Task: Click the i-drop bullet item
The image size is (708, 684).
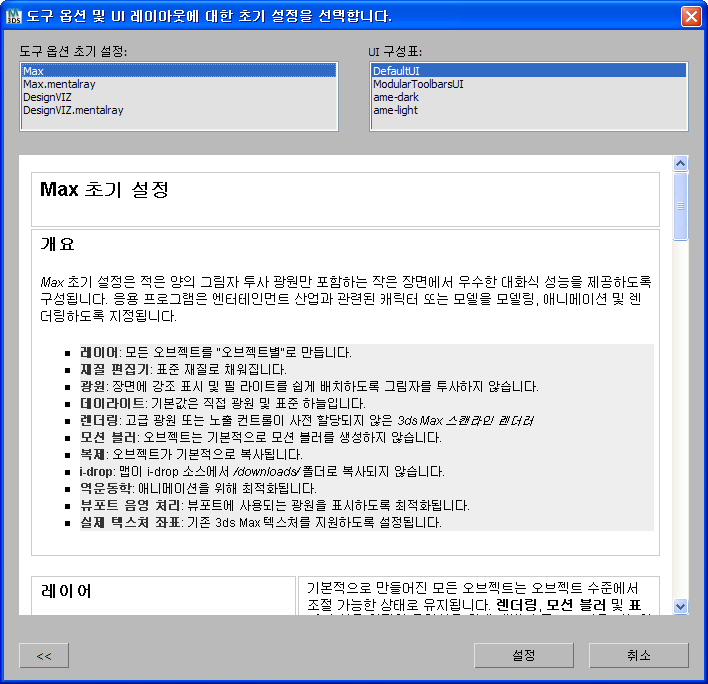Action: 262,471
